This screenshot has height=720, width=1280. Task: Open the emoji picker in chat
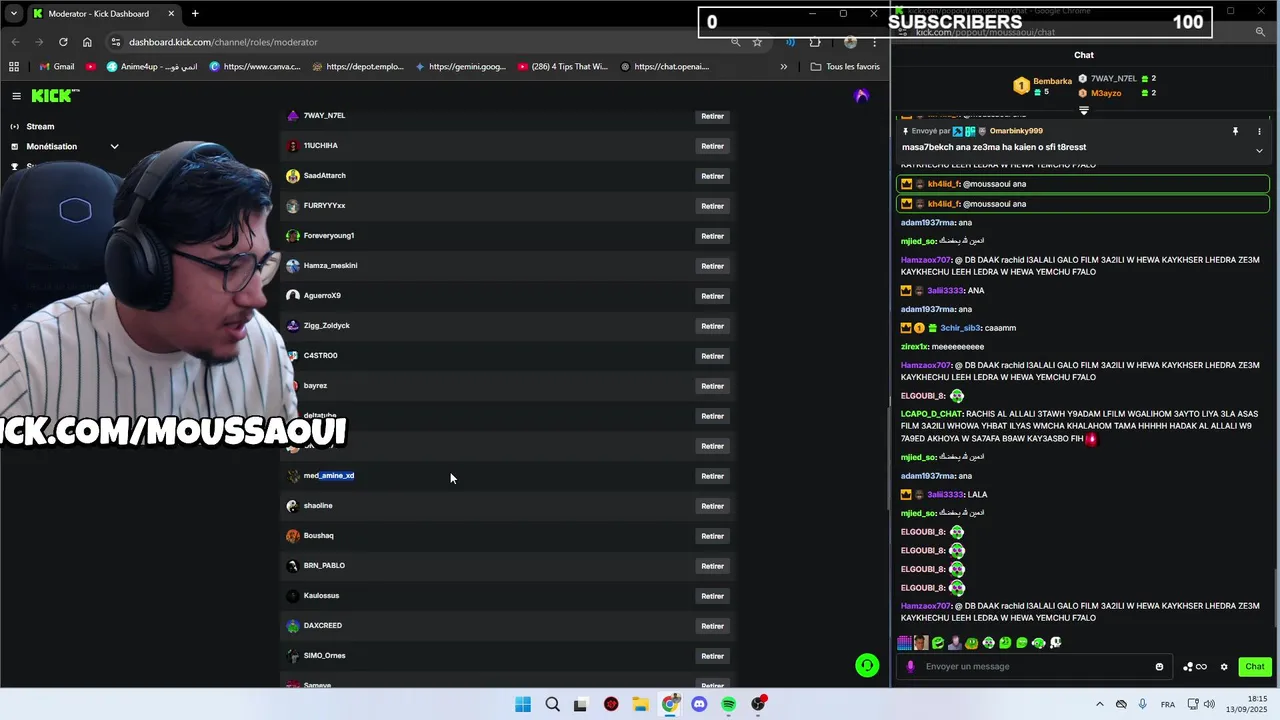(1159, 667)
